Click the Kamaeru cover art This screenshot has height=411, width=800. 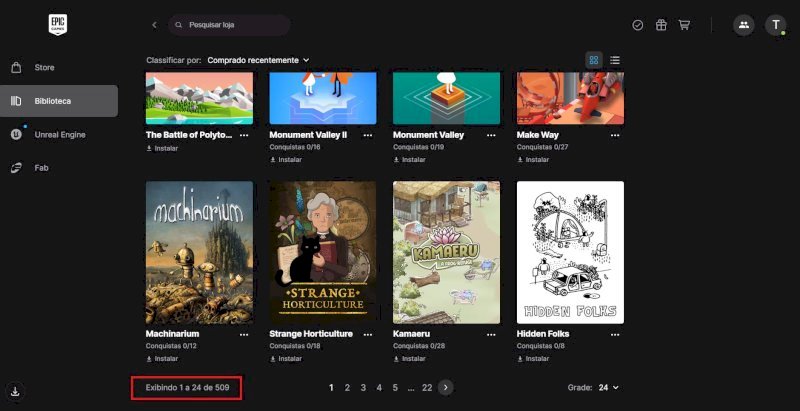(x=446, y=252)
